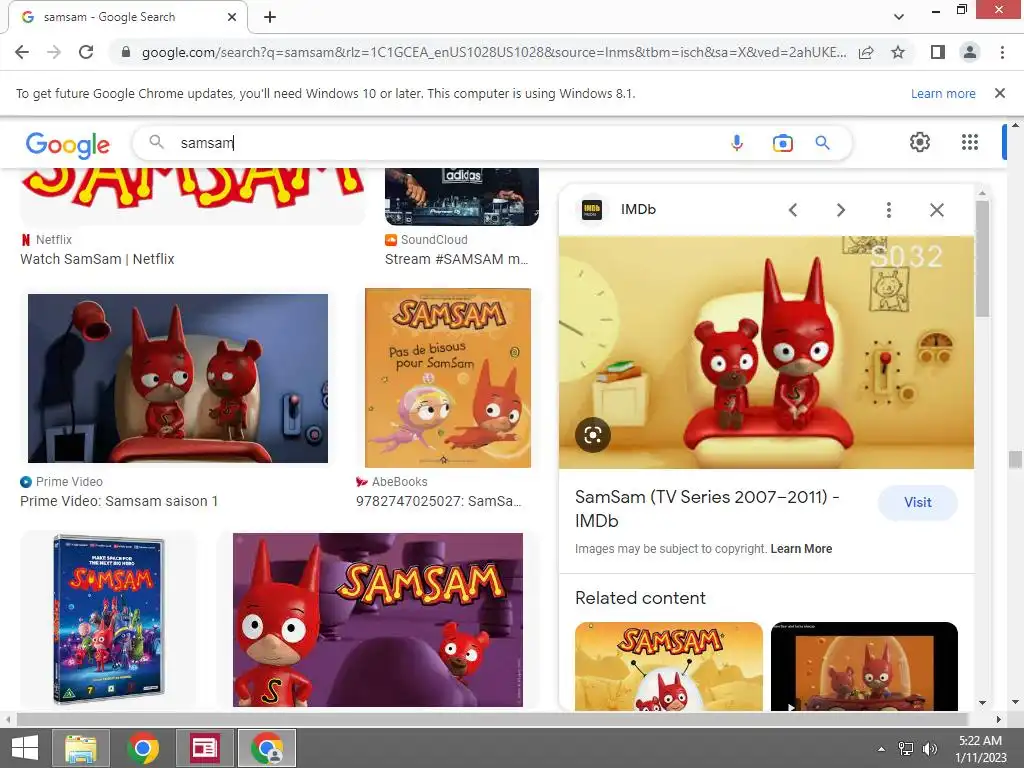Click the Visit button
1024x768 pixels.
pyautogui.click(x=918, y=502)
